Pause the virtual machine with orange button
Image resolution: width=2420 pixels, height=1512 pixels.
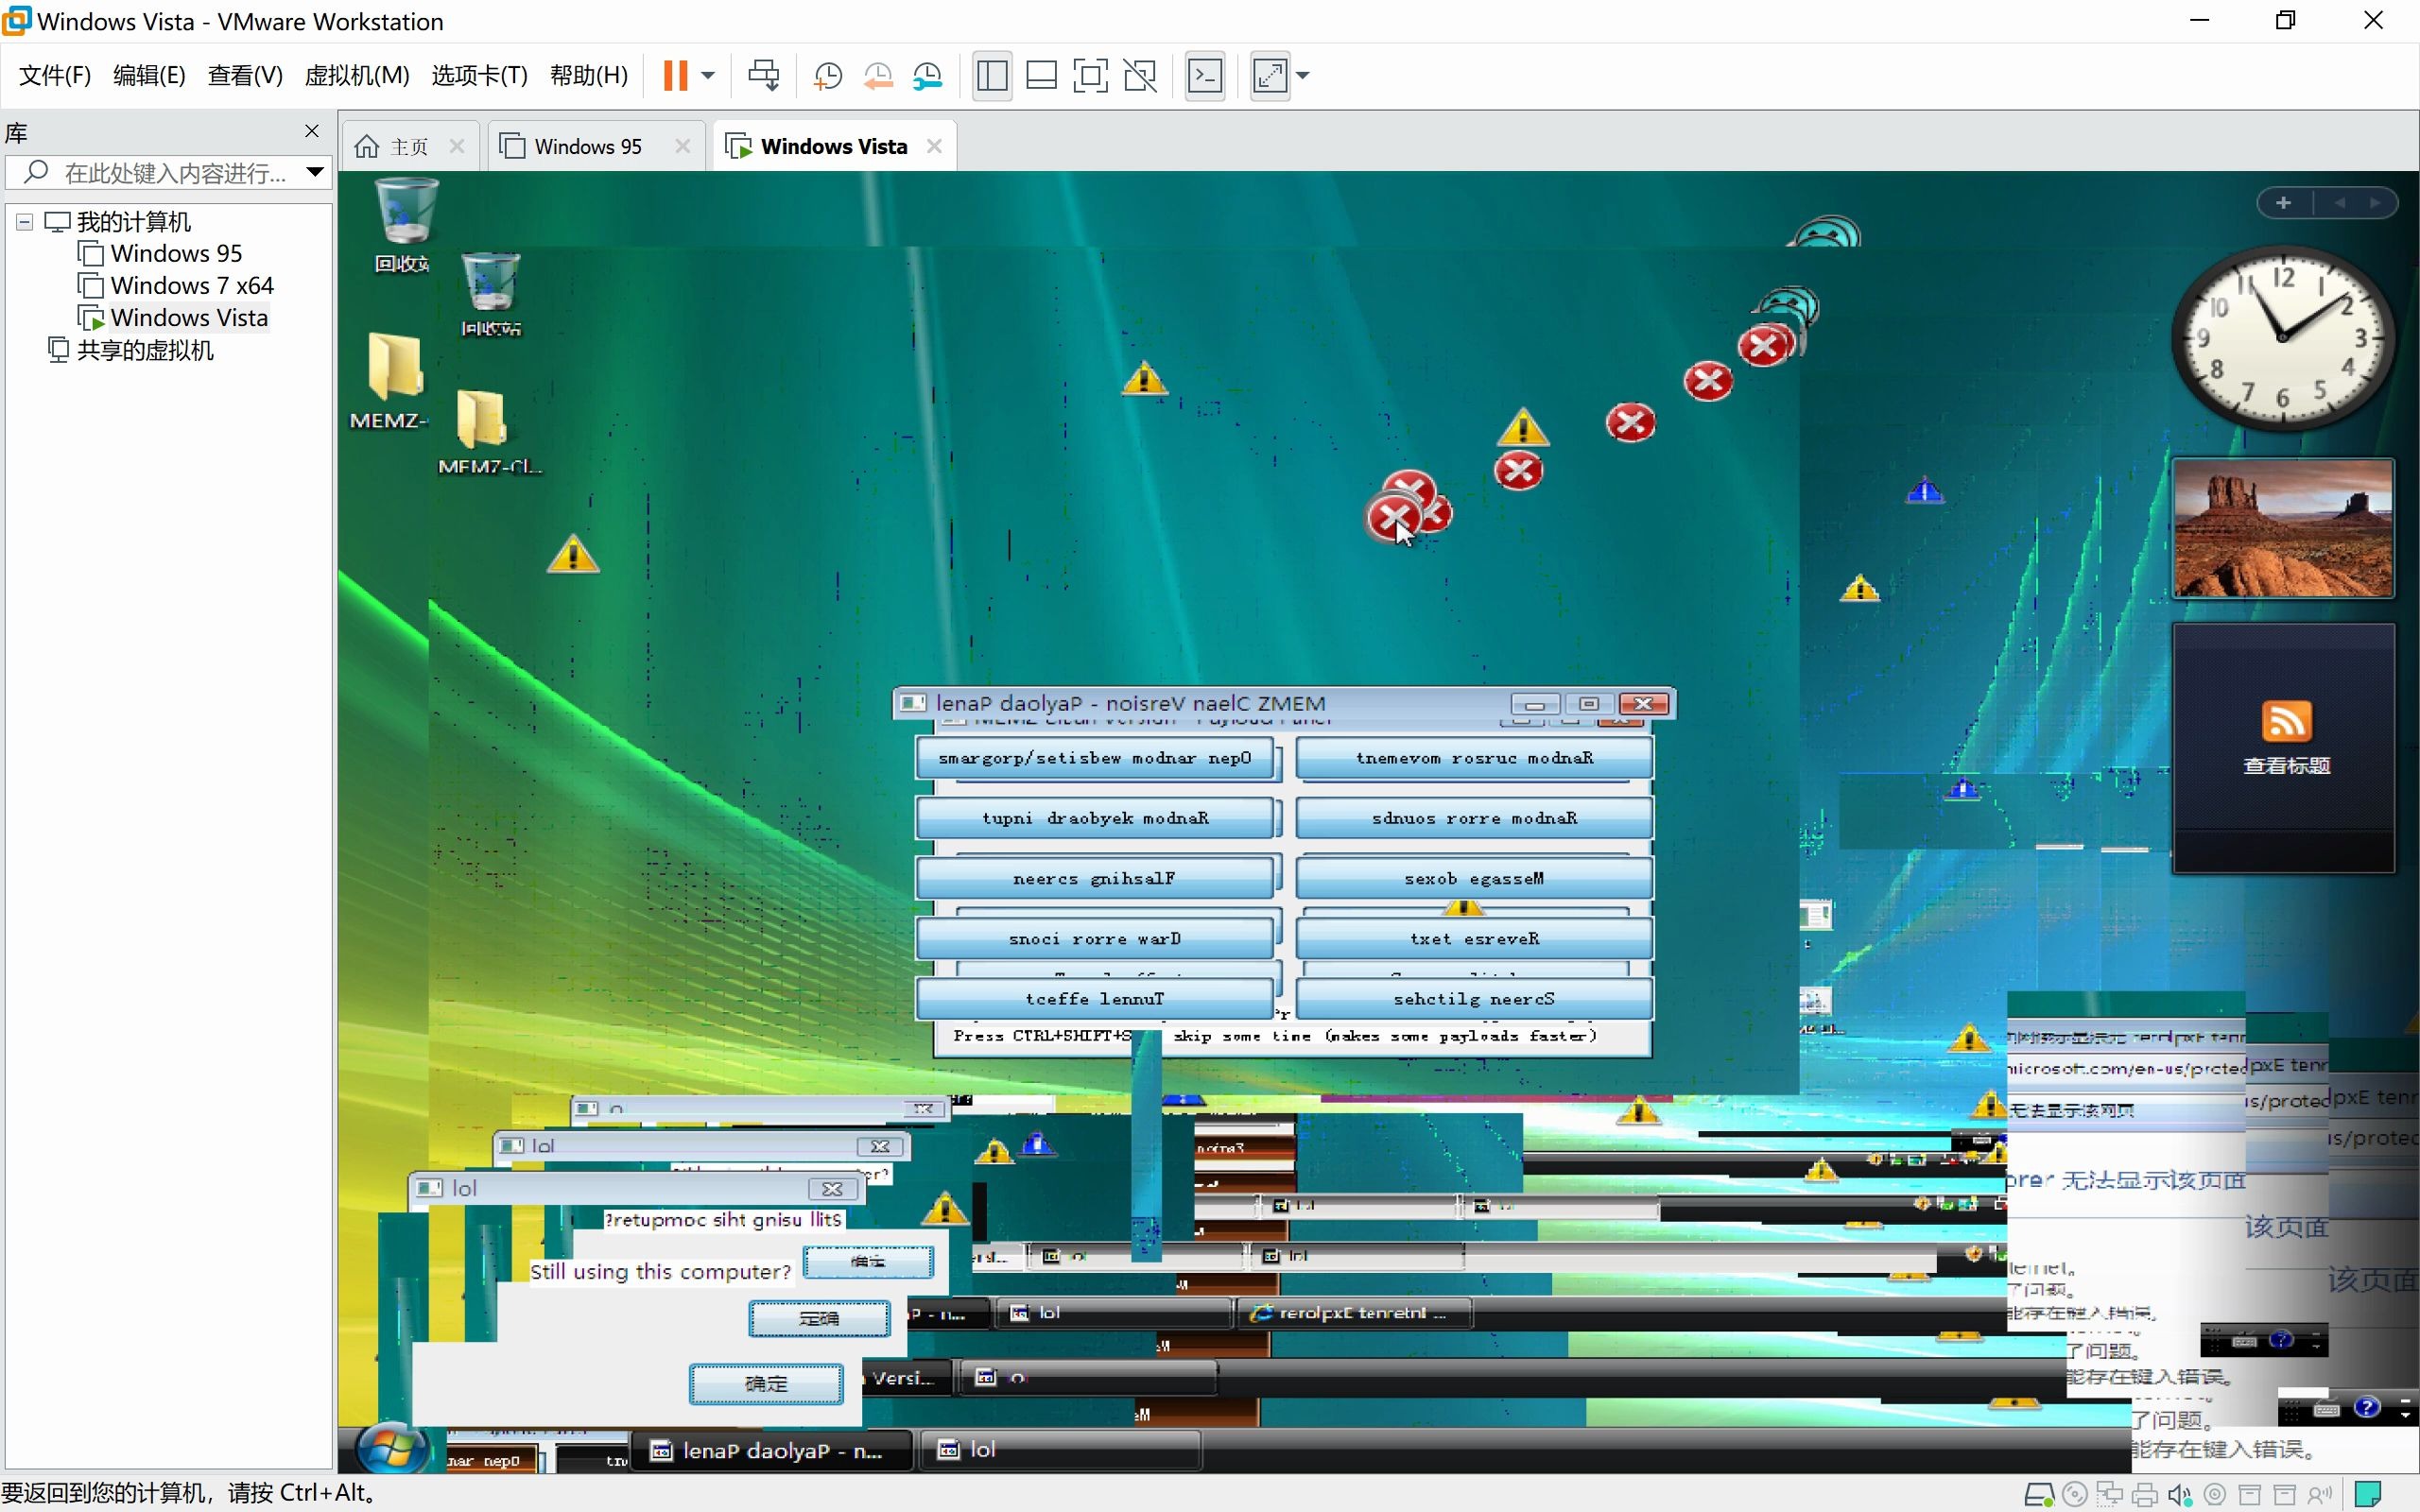tap(676, 76)
